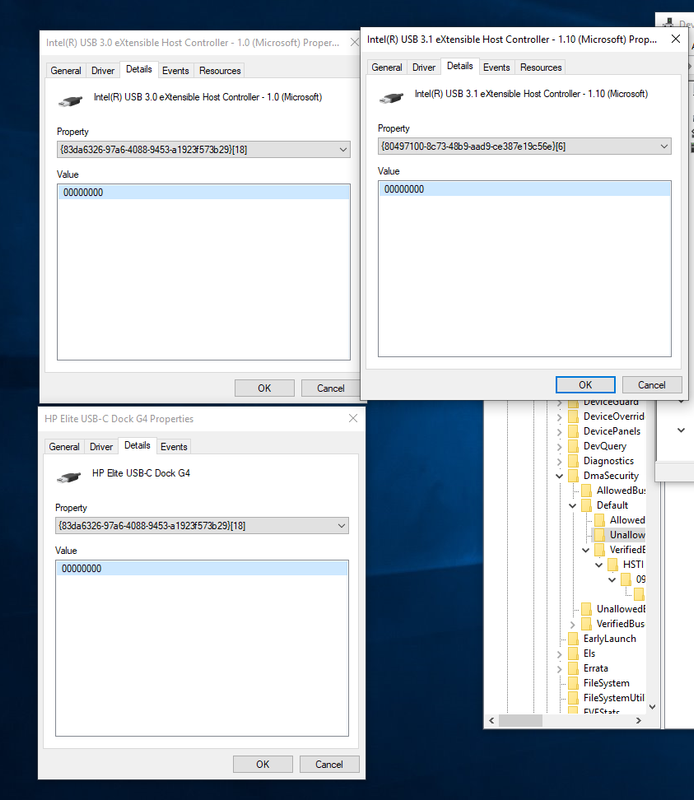The image size is (694, 800).
Task: Switch to Resources tab in USB 3.1 Controller window
Action: click(541, 67)
